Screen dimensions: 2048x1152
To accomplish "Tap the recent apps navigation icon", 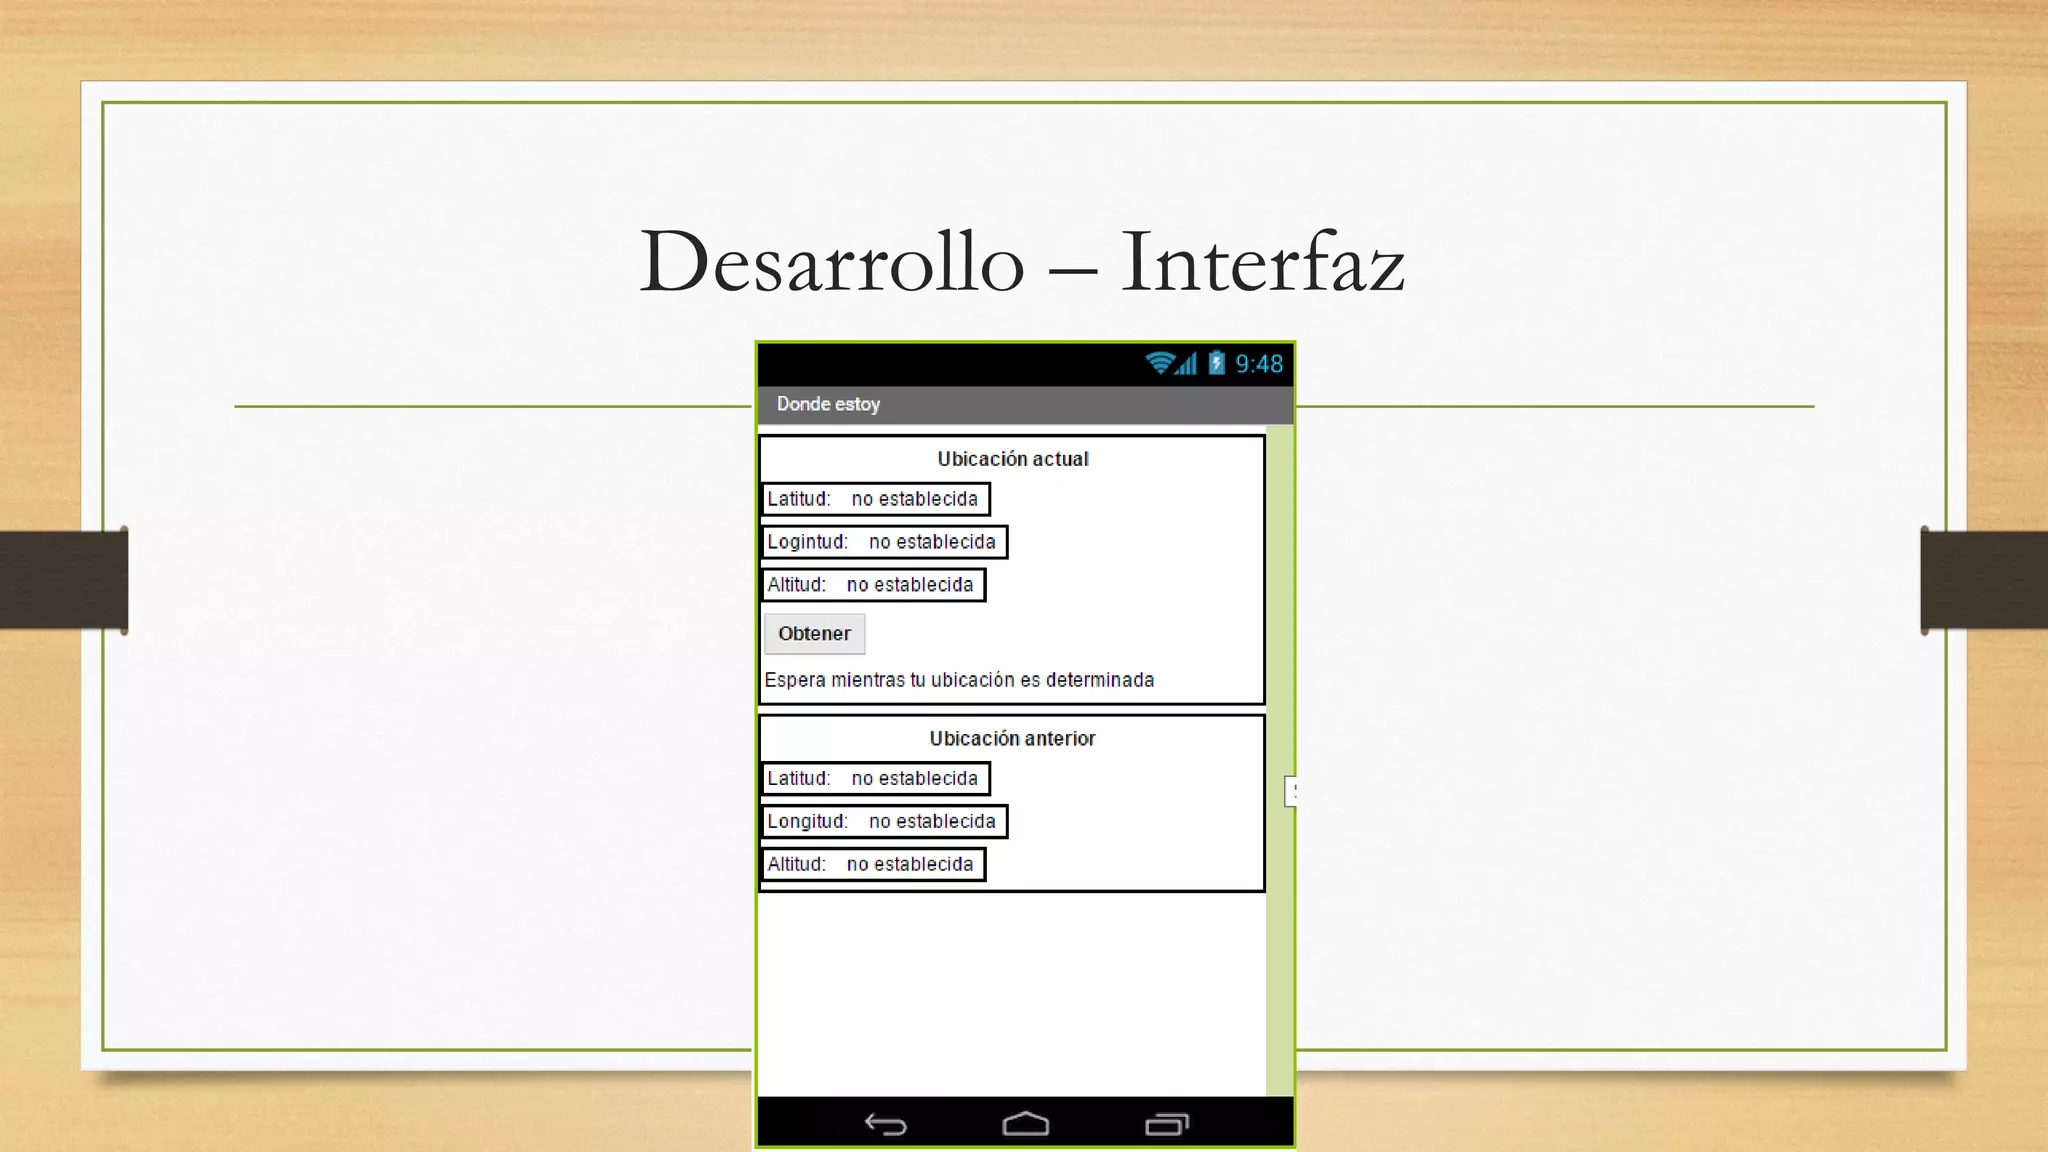I will coord(1167,1125).
